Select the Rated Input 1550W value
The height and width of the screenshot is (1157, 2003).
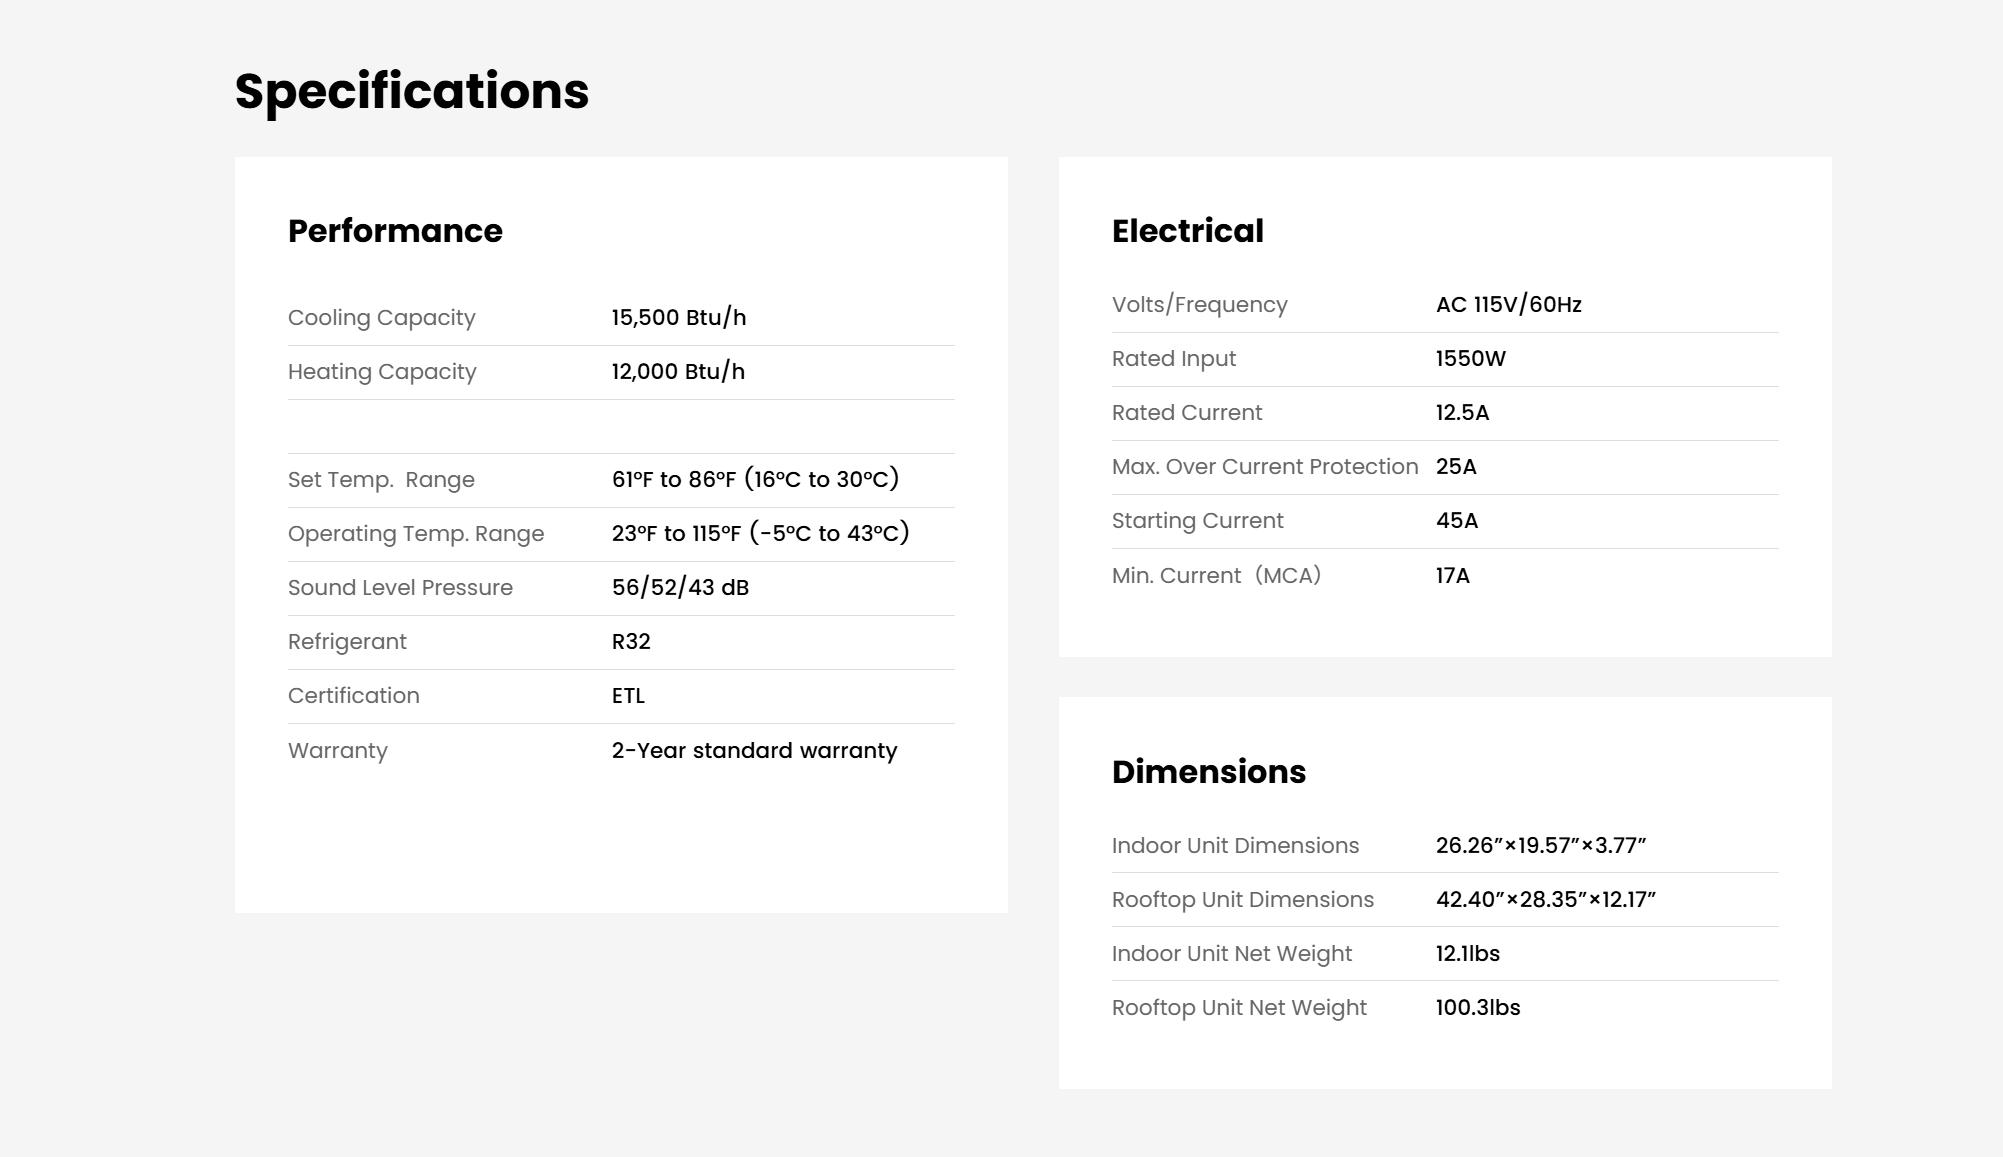pyautogui.click(x=1471, y=359)
